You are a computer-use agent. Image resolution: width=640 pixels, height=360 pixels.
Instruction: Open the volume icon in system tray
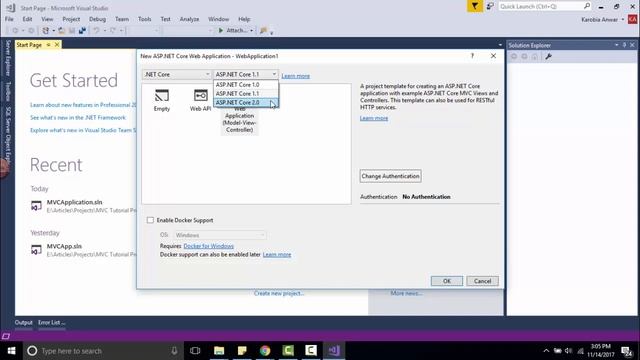(x=569, y=351)
